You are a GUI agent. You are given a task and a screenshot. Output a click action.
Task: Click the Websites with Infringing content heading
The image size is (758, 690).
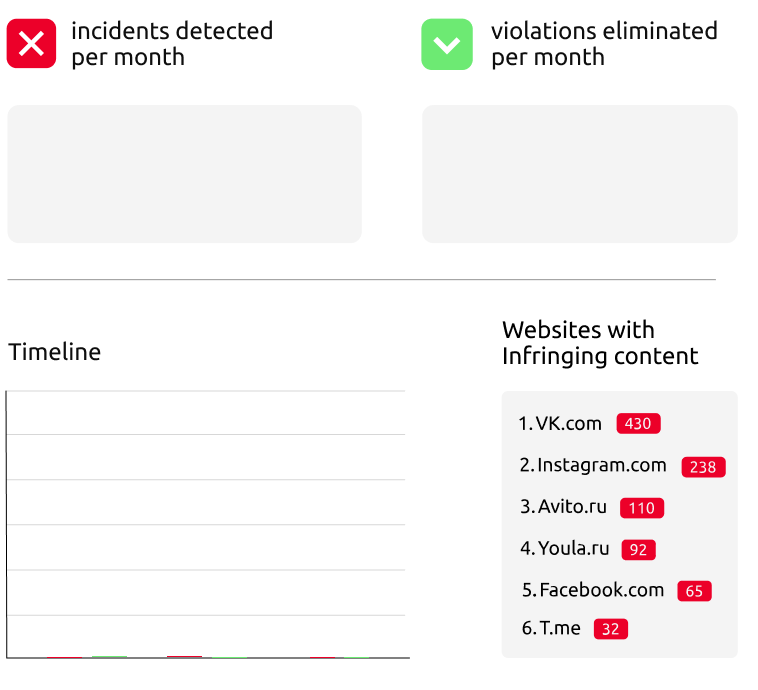600,343
